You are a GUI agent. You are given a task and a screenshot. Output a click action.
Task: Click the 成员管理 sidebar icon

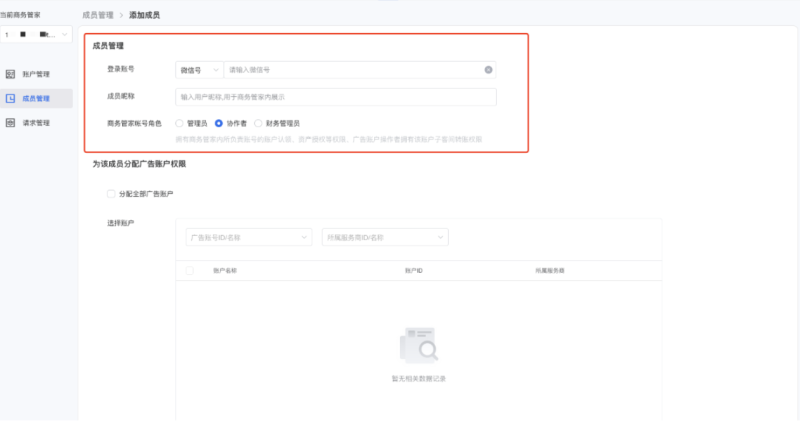[10, 98]
